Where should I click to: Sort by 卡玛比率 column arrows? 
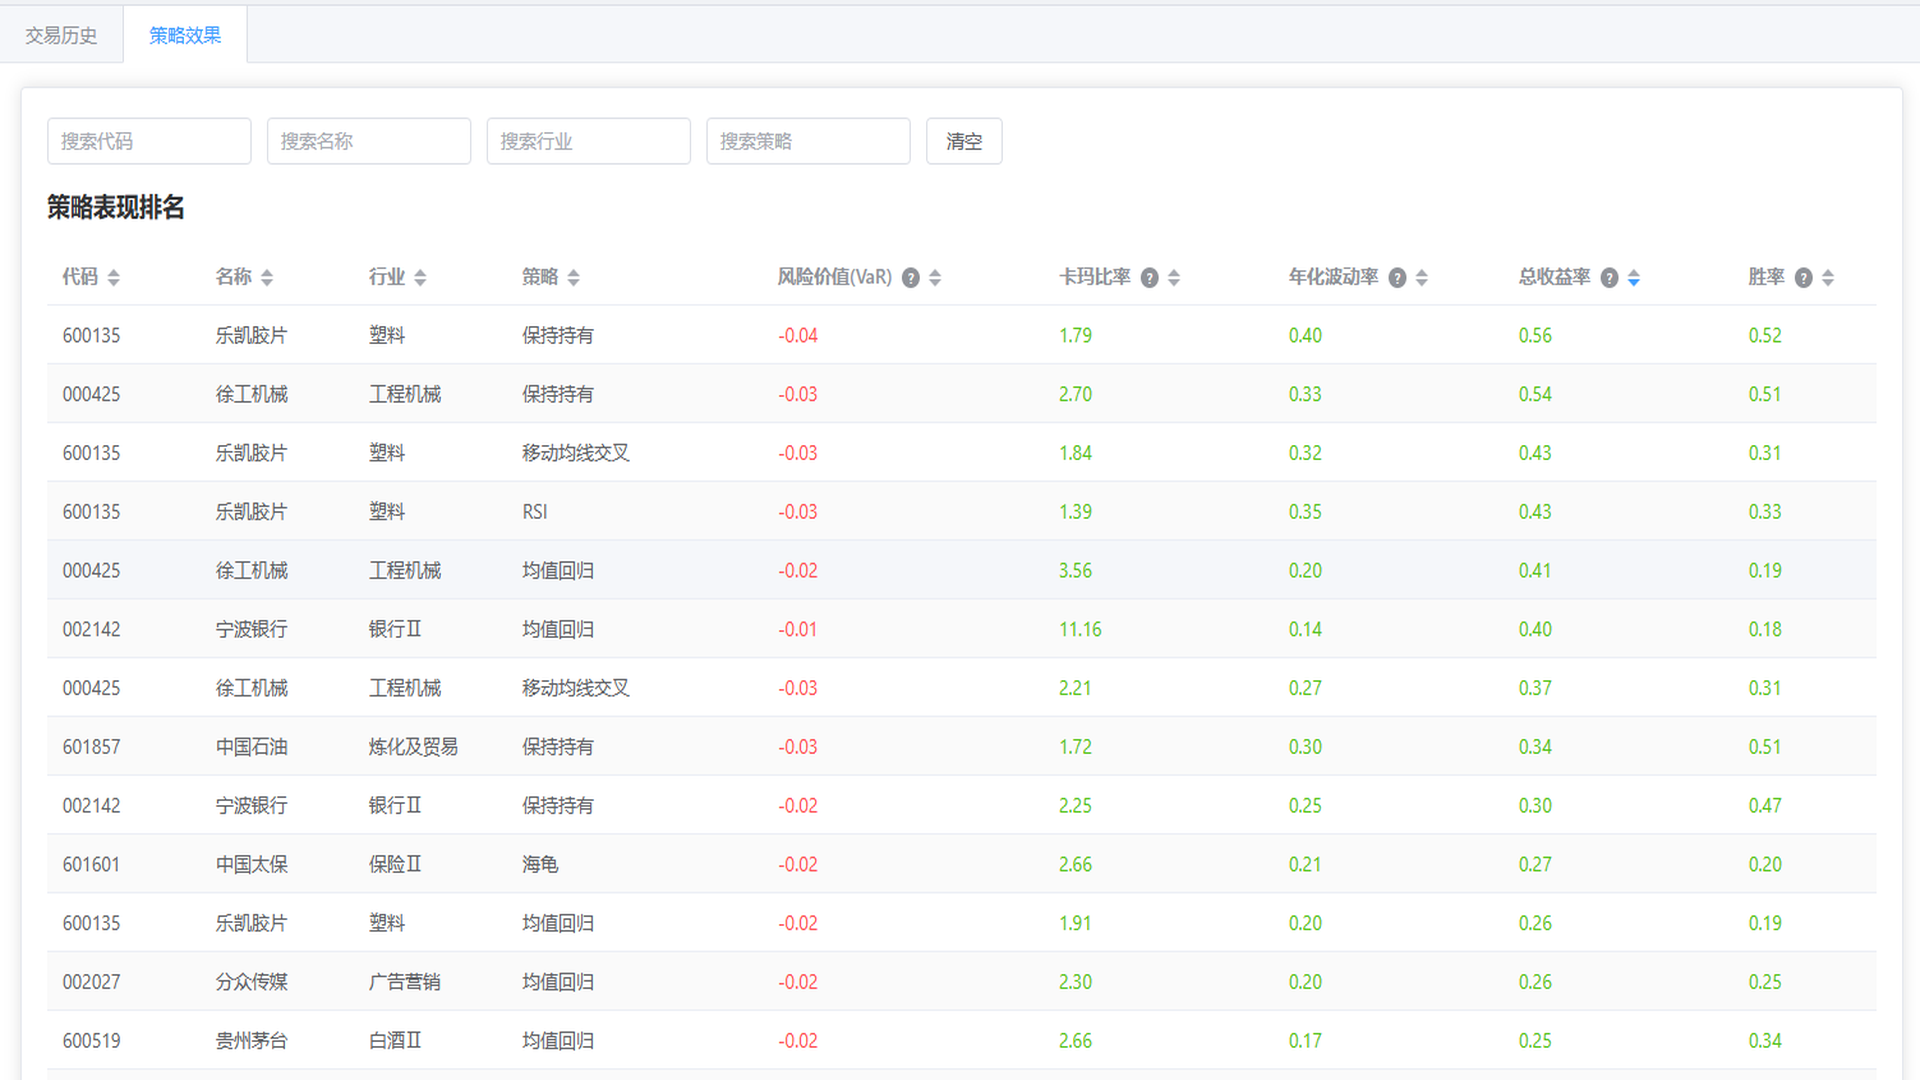point(1174,278)
